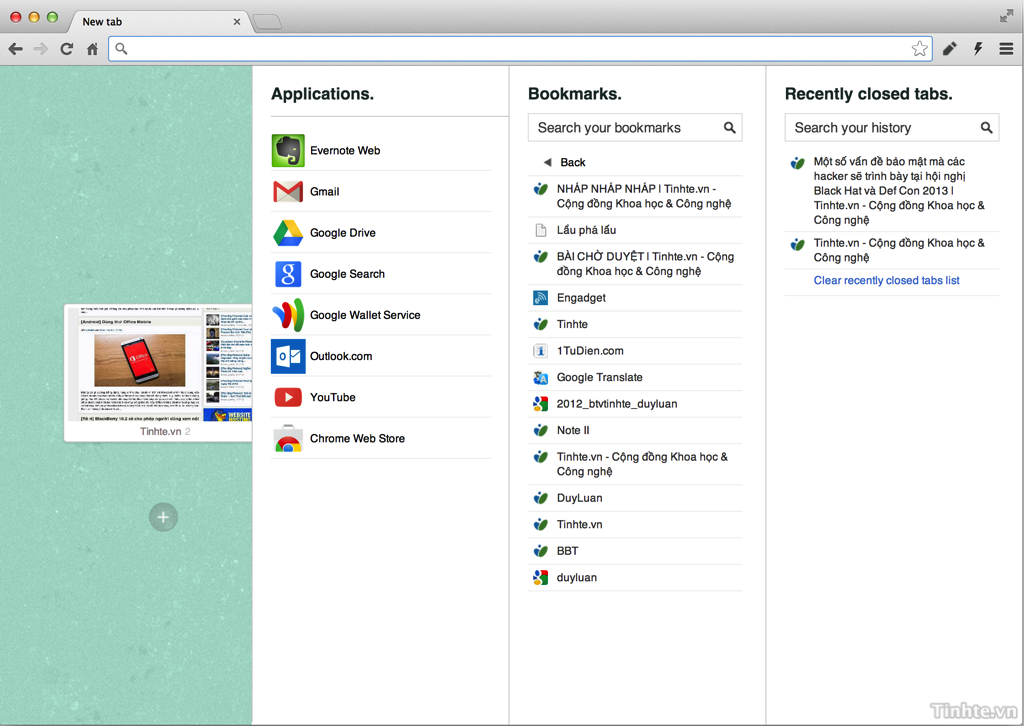Image resolution: width=1024 pixels, height=726 pixels.
Task: Open the lowercase duyluan bookmark
Action: (635, 578)
